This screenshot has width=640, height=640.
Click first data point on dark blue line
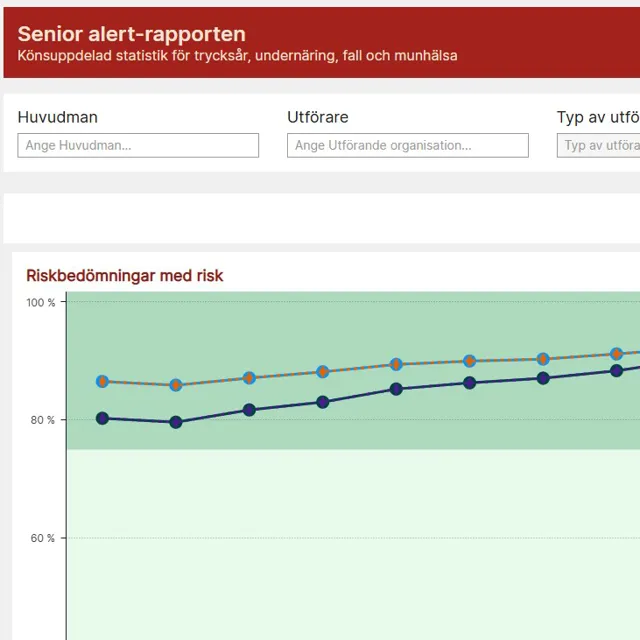pyautogui.click(x=102, y=418)
